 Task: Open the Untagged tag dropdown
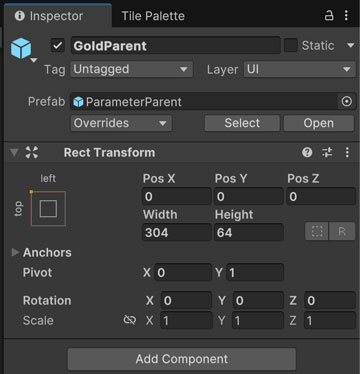[x=131, y=69]
